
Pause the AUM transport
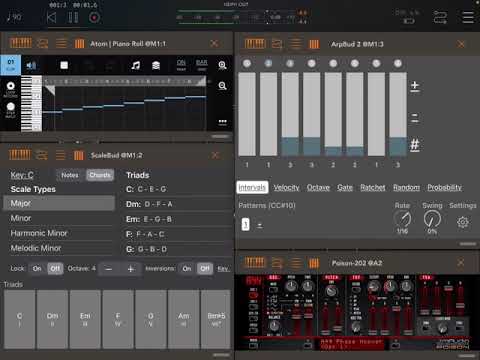pos(73,17)
